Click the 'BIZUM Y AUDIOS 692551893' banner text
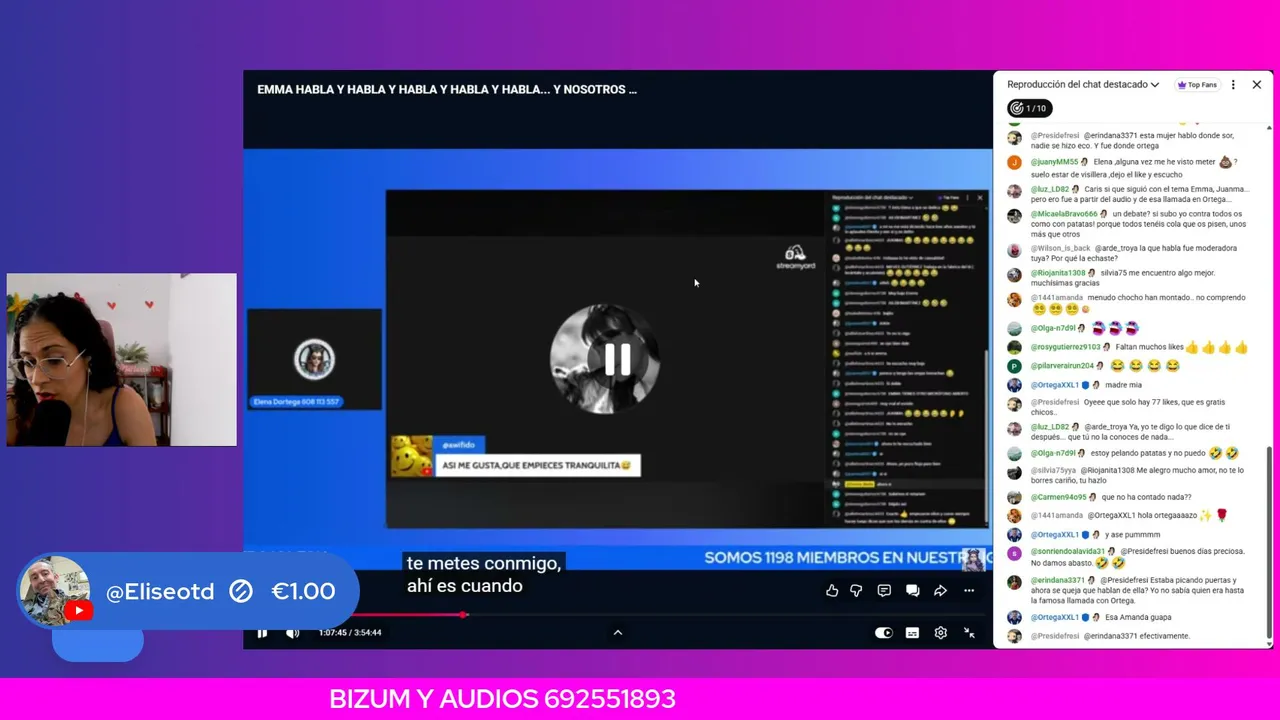The width and height of the screenshot is (1280, 720). [502, 699]
